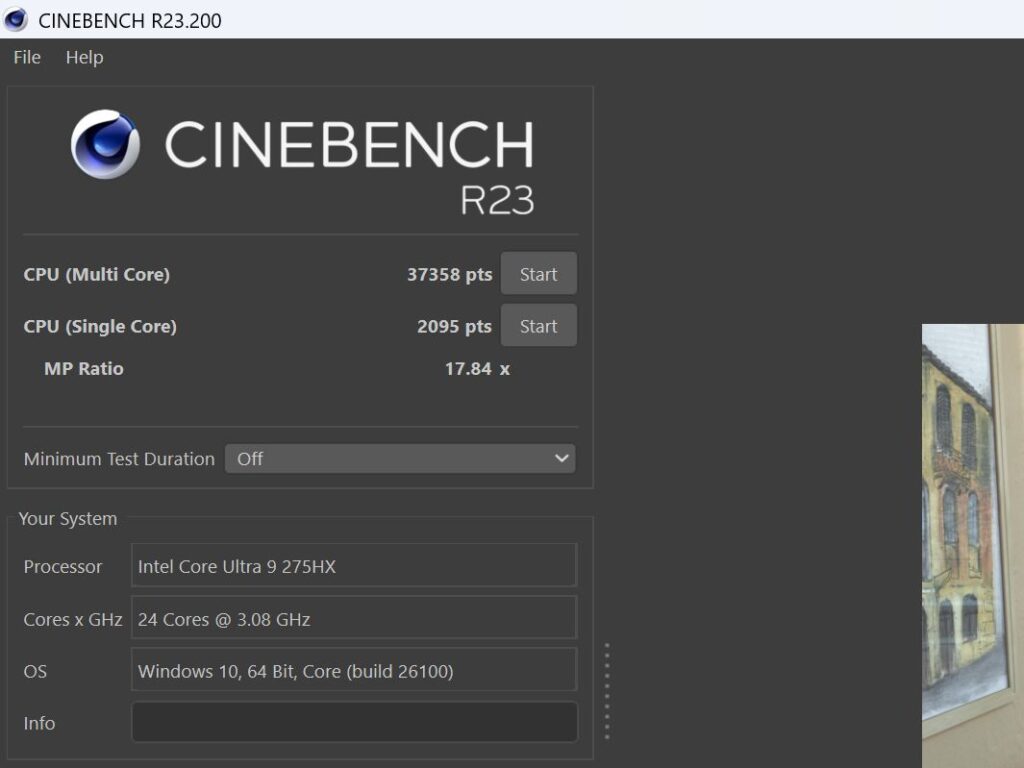Click the Cinebench icon in title bar
The image size is (1024, 768).
16,20
